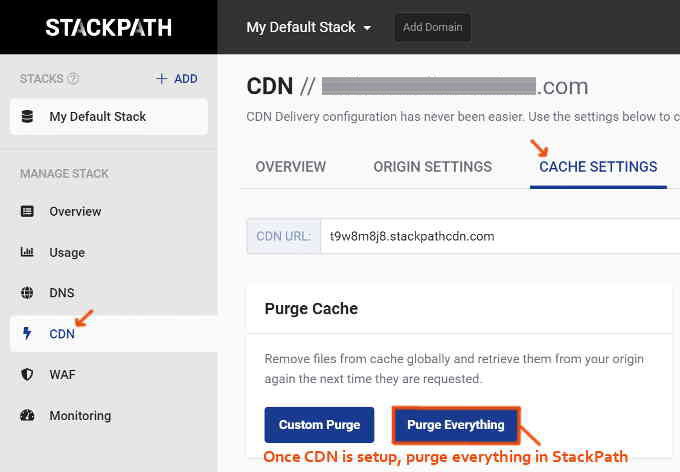Click the Purge Cache heading

click(x=311, y=308)
